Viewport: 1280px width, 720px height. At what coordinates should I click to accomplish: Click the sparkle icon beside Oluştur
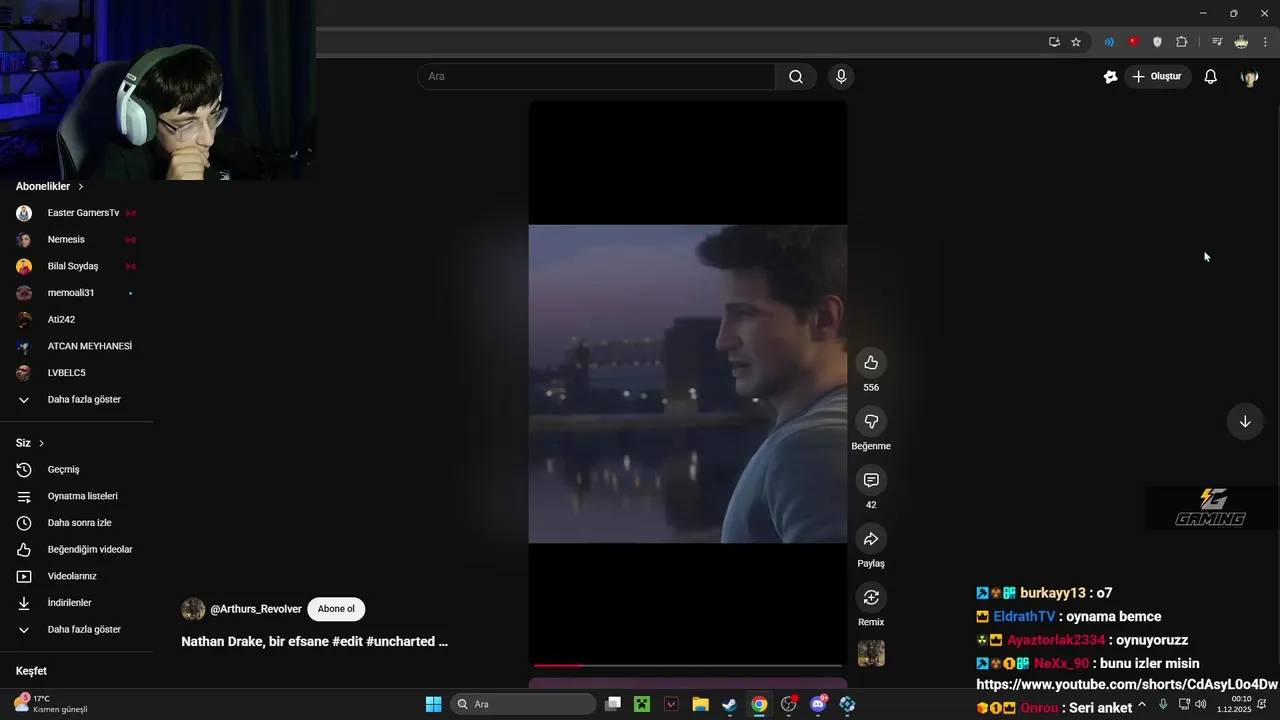click(1110, 76)
